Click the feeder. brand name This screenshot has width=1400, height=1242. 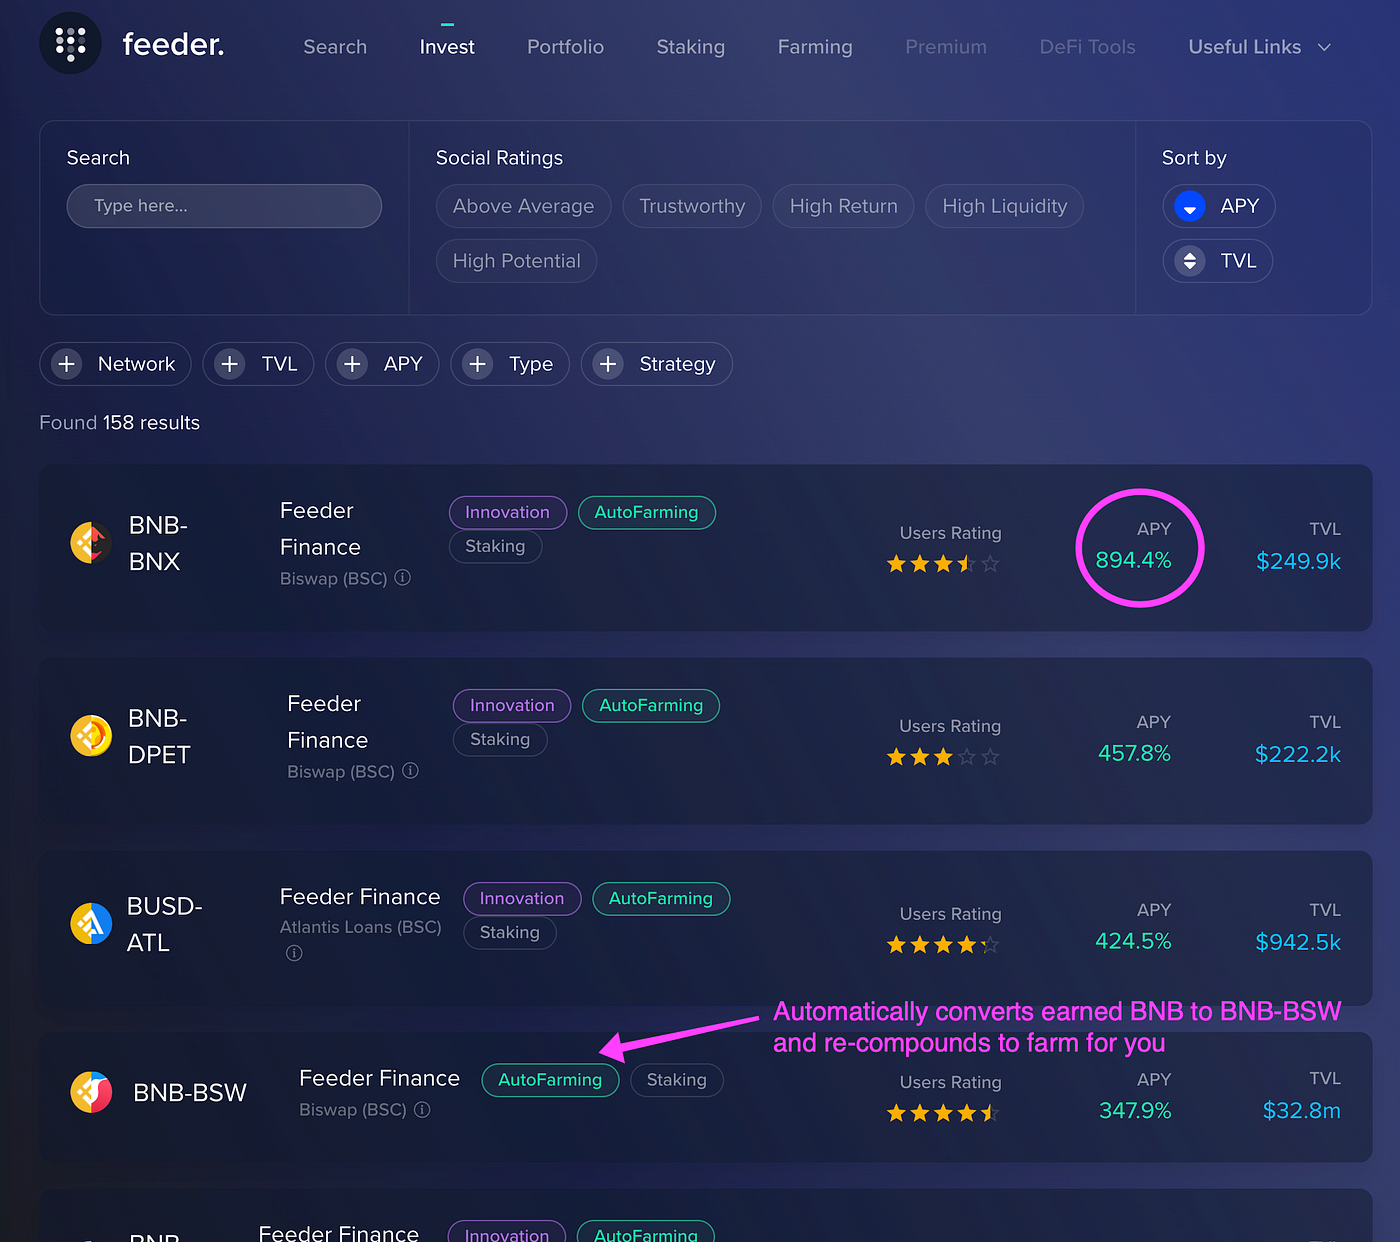click(173, 44)
